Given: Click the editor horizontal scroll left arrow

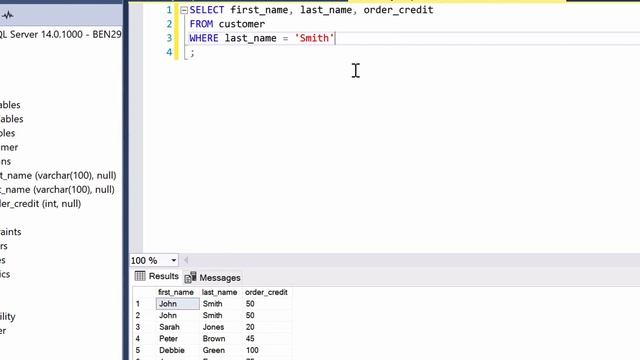Looking at the screenshot, I should (x=186, y=260).
